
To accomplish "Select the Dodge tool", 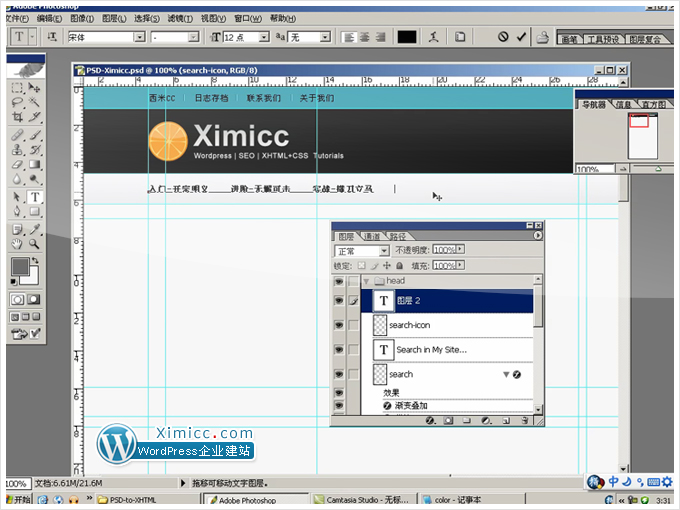I will [34, 179].
